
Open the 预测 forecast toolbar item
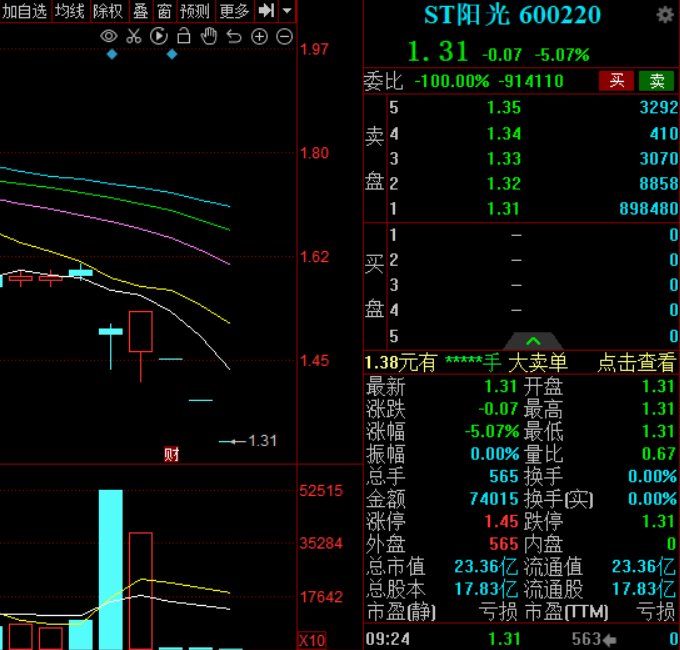[x=195, y=11]
